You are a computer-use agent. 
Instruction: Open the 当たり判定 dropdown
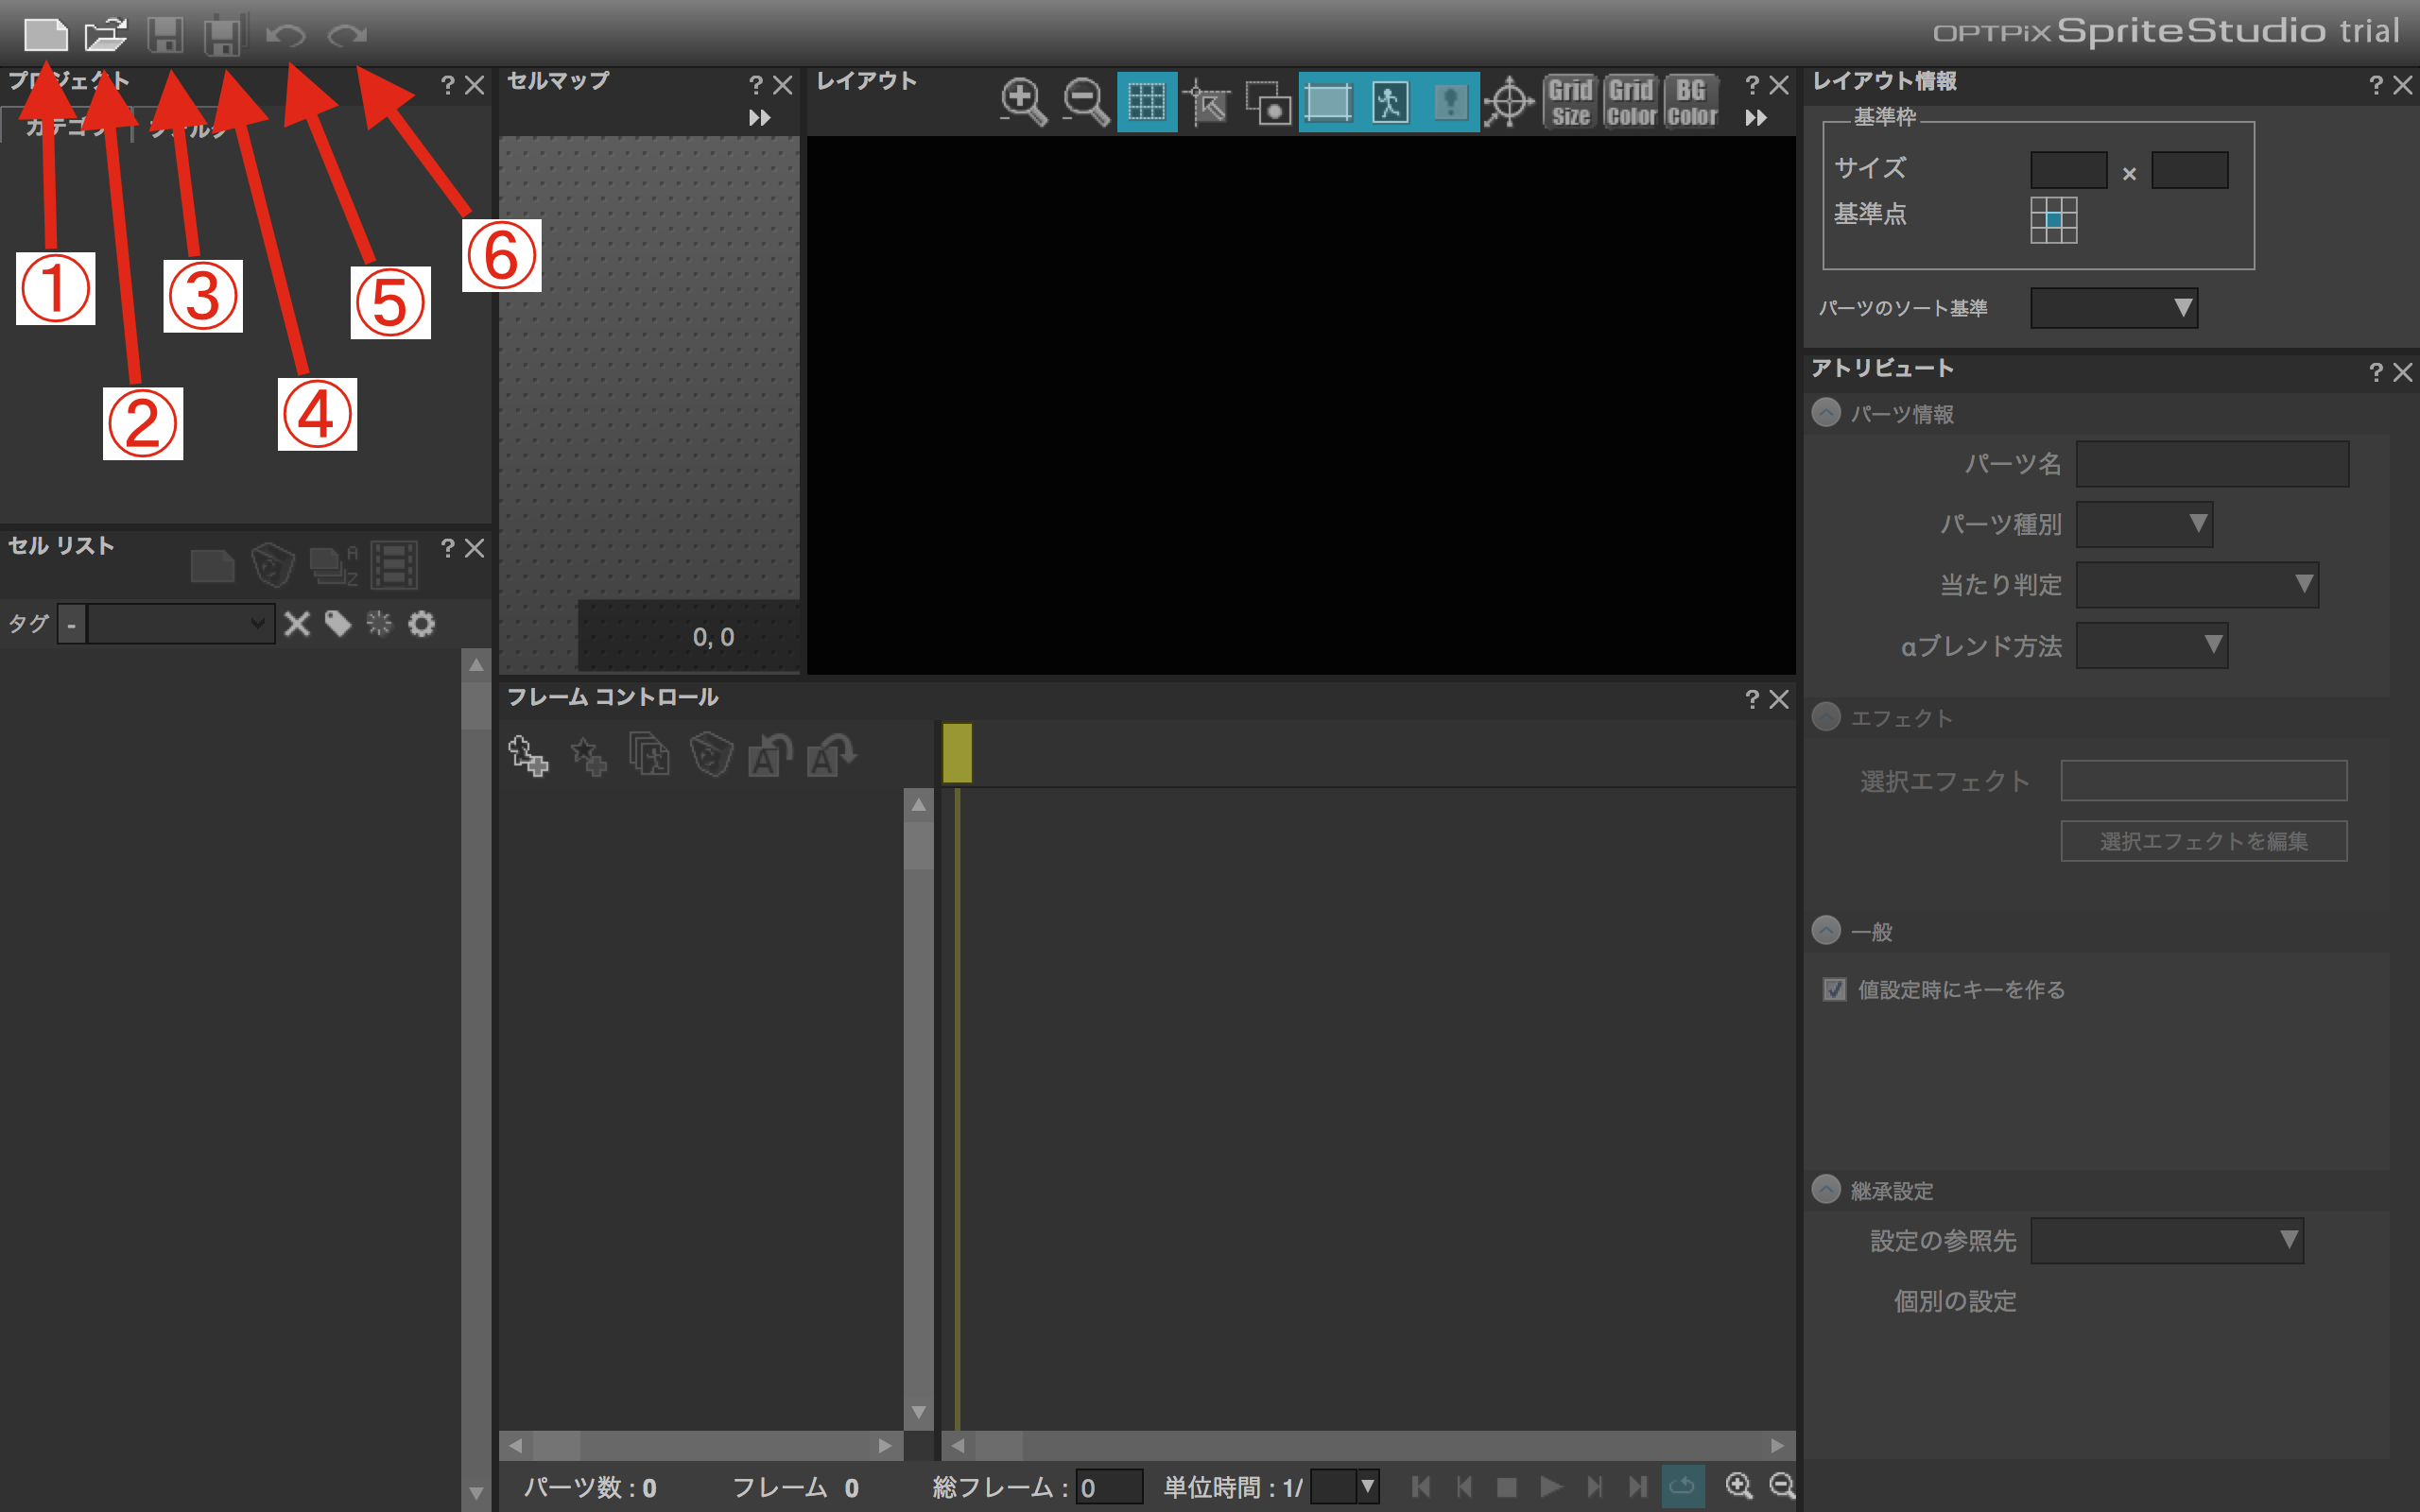[2196, 584]
